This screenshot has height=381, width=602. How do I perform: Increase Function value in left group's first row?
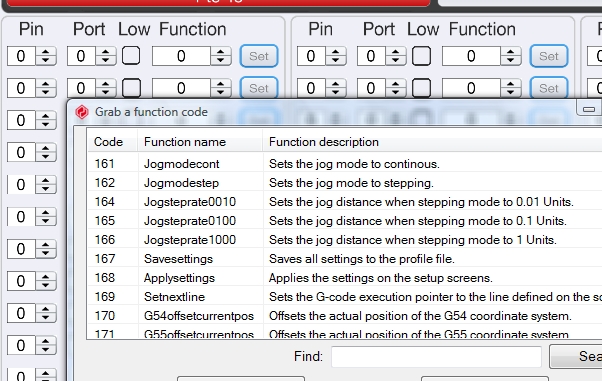220,52
